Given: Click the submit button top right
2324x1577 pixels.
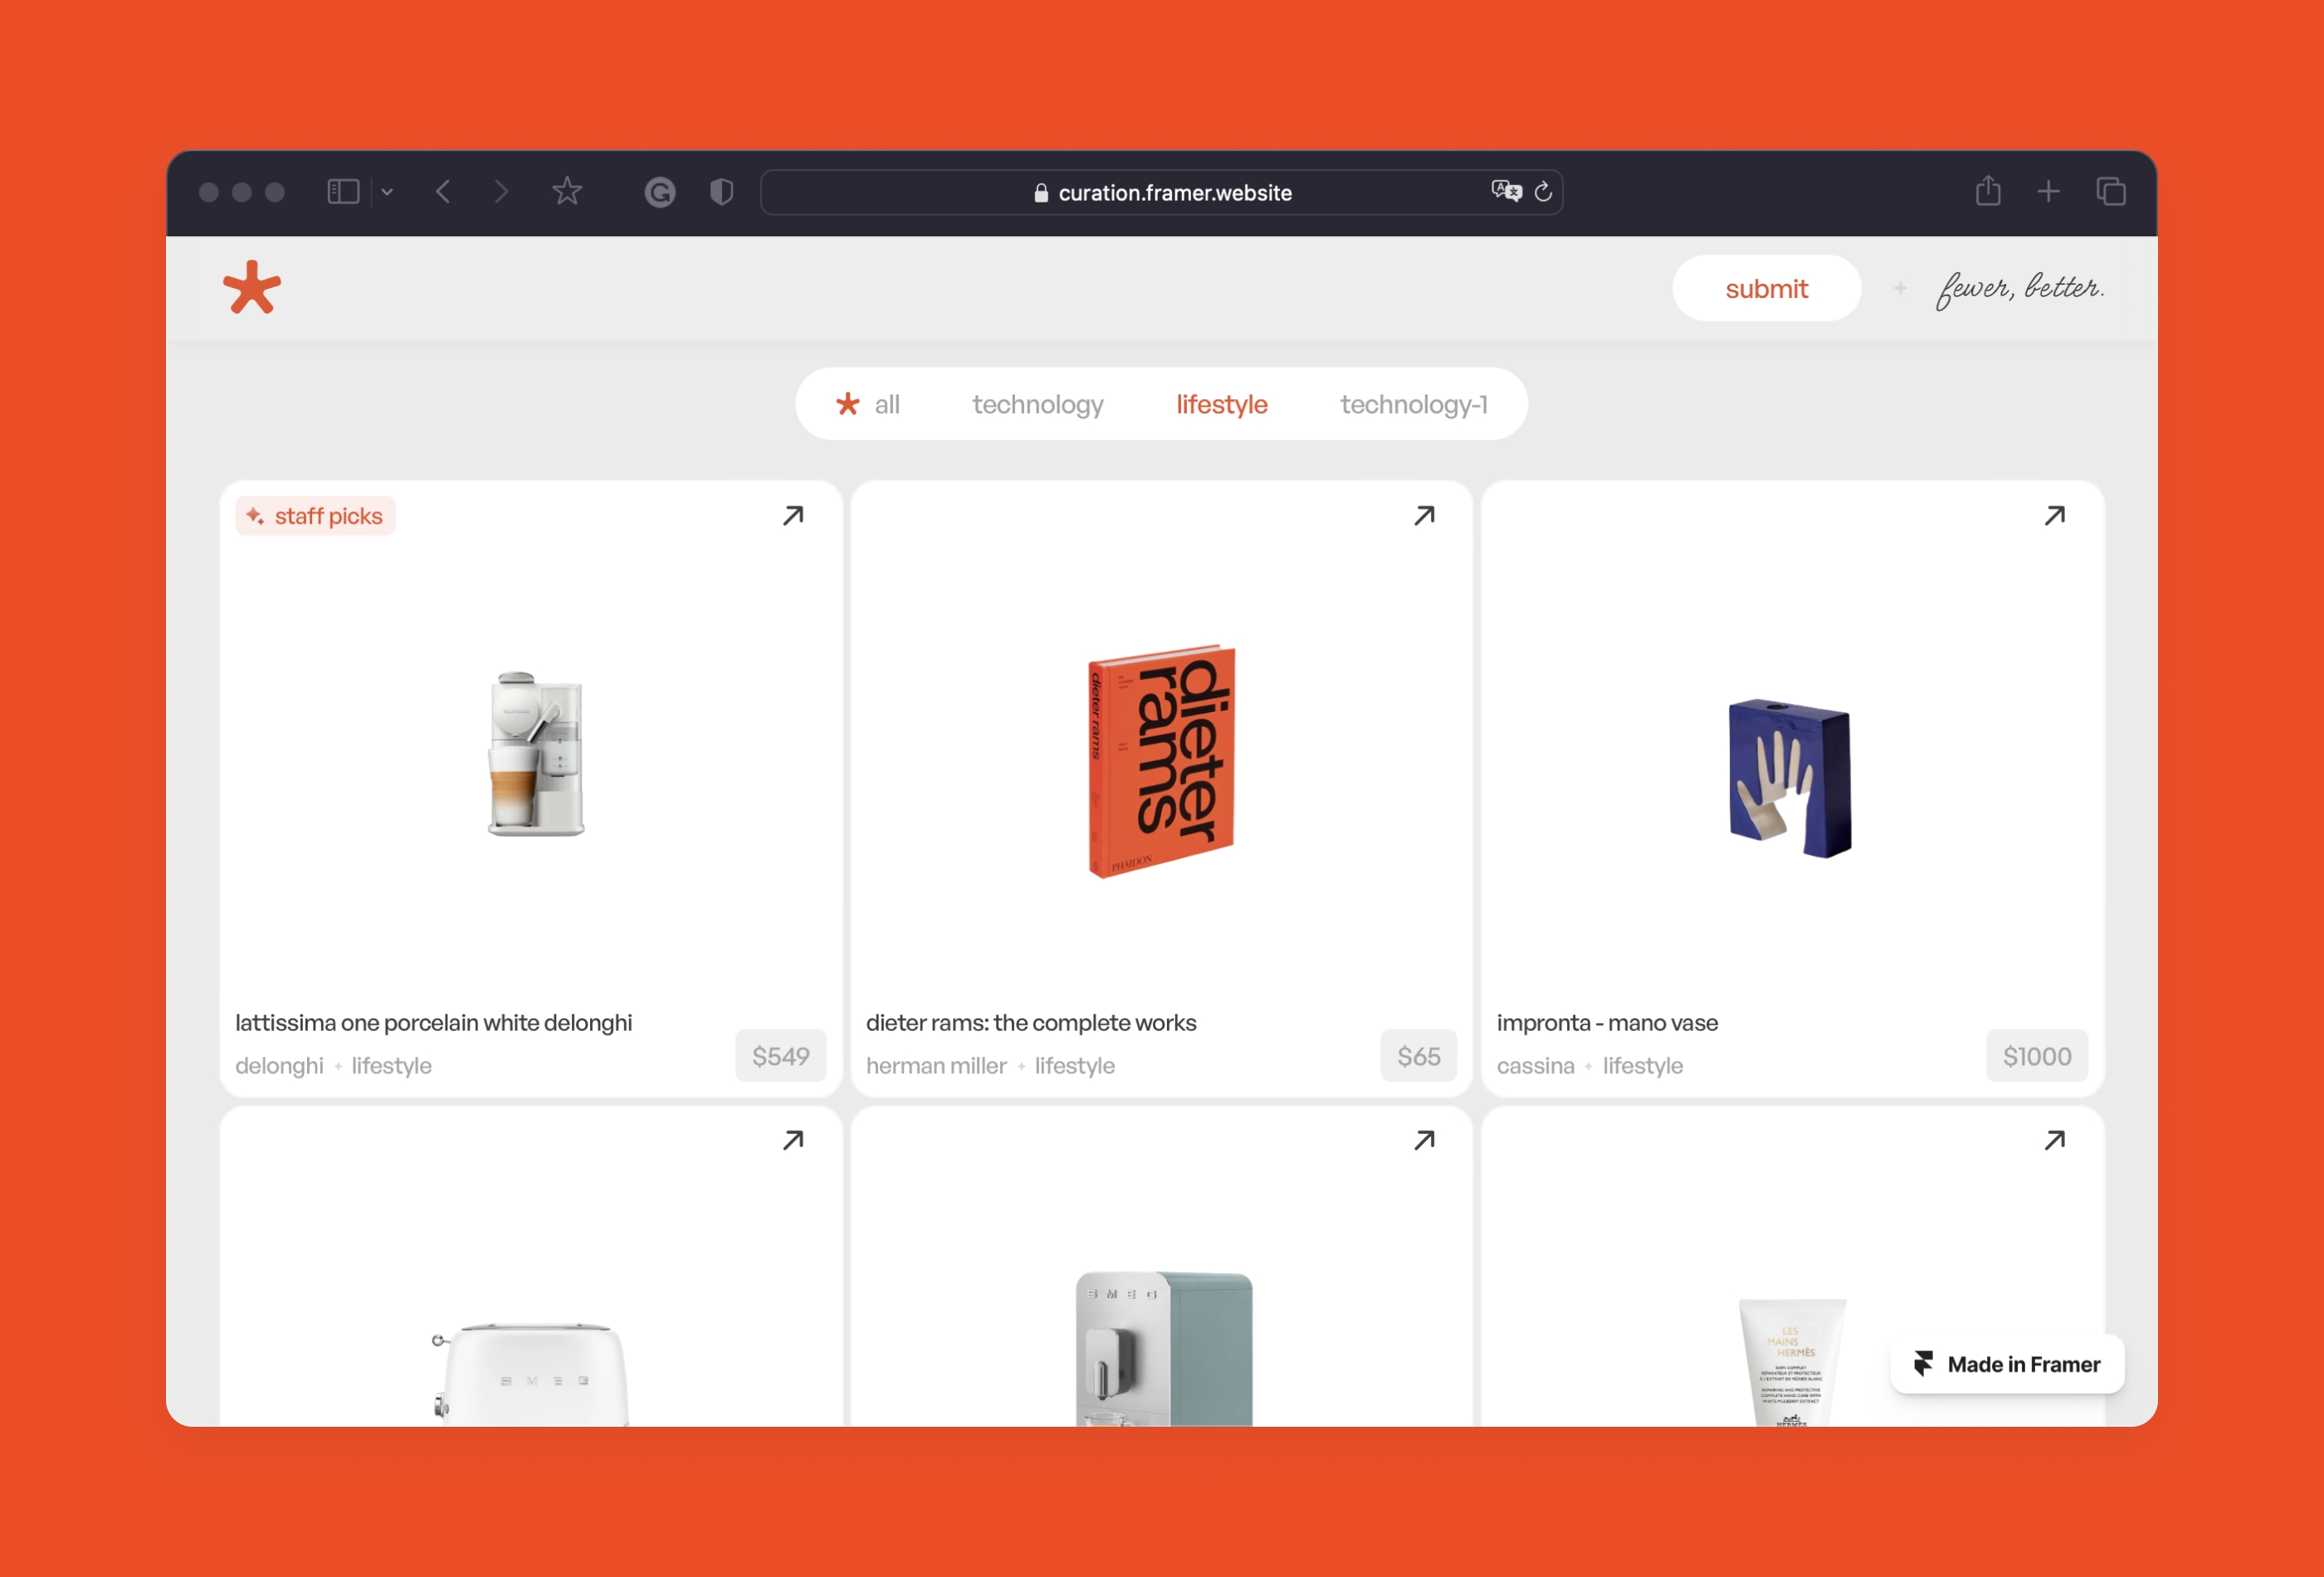Looking at the screenshot, I should (1766, 287).
